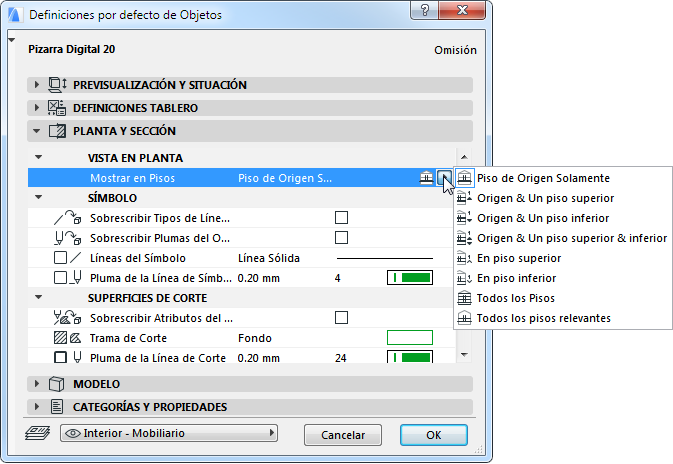The width and height of the screenshot is (673, 464).
Task: Expand the Previsualización y Situación panel
Action: [x=37, y=85]
